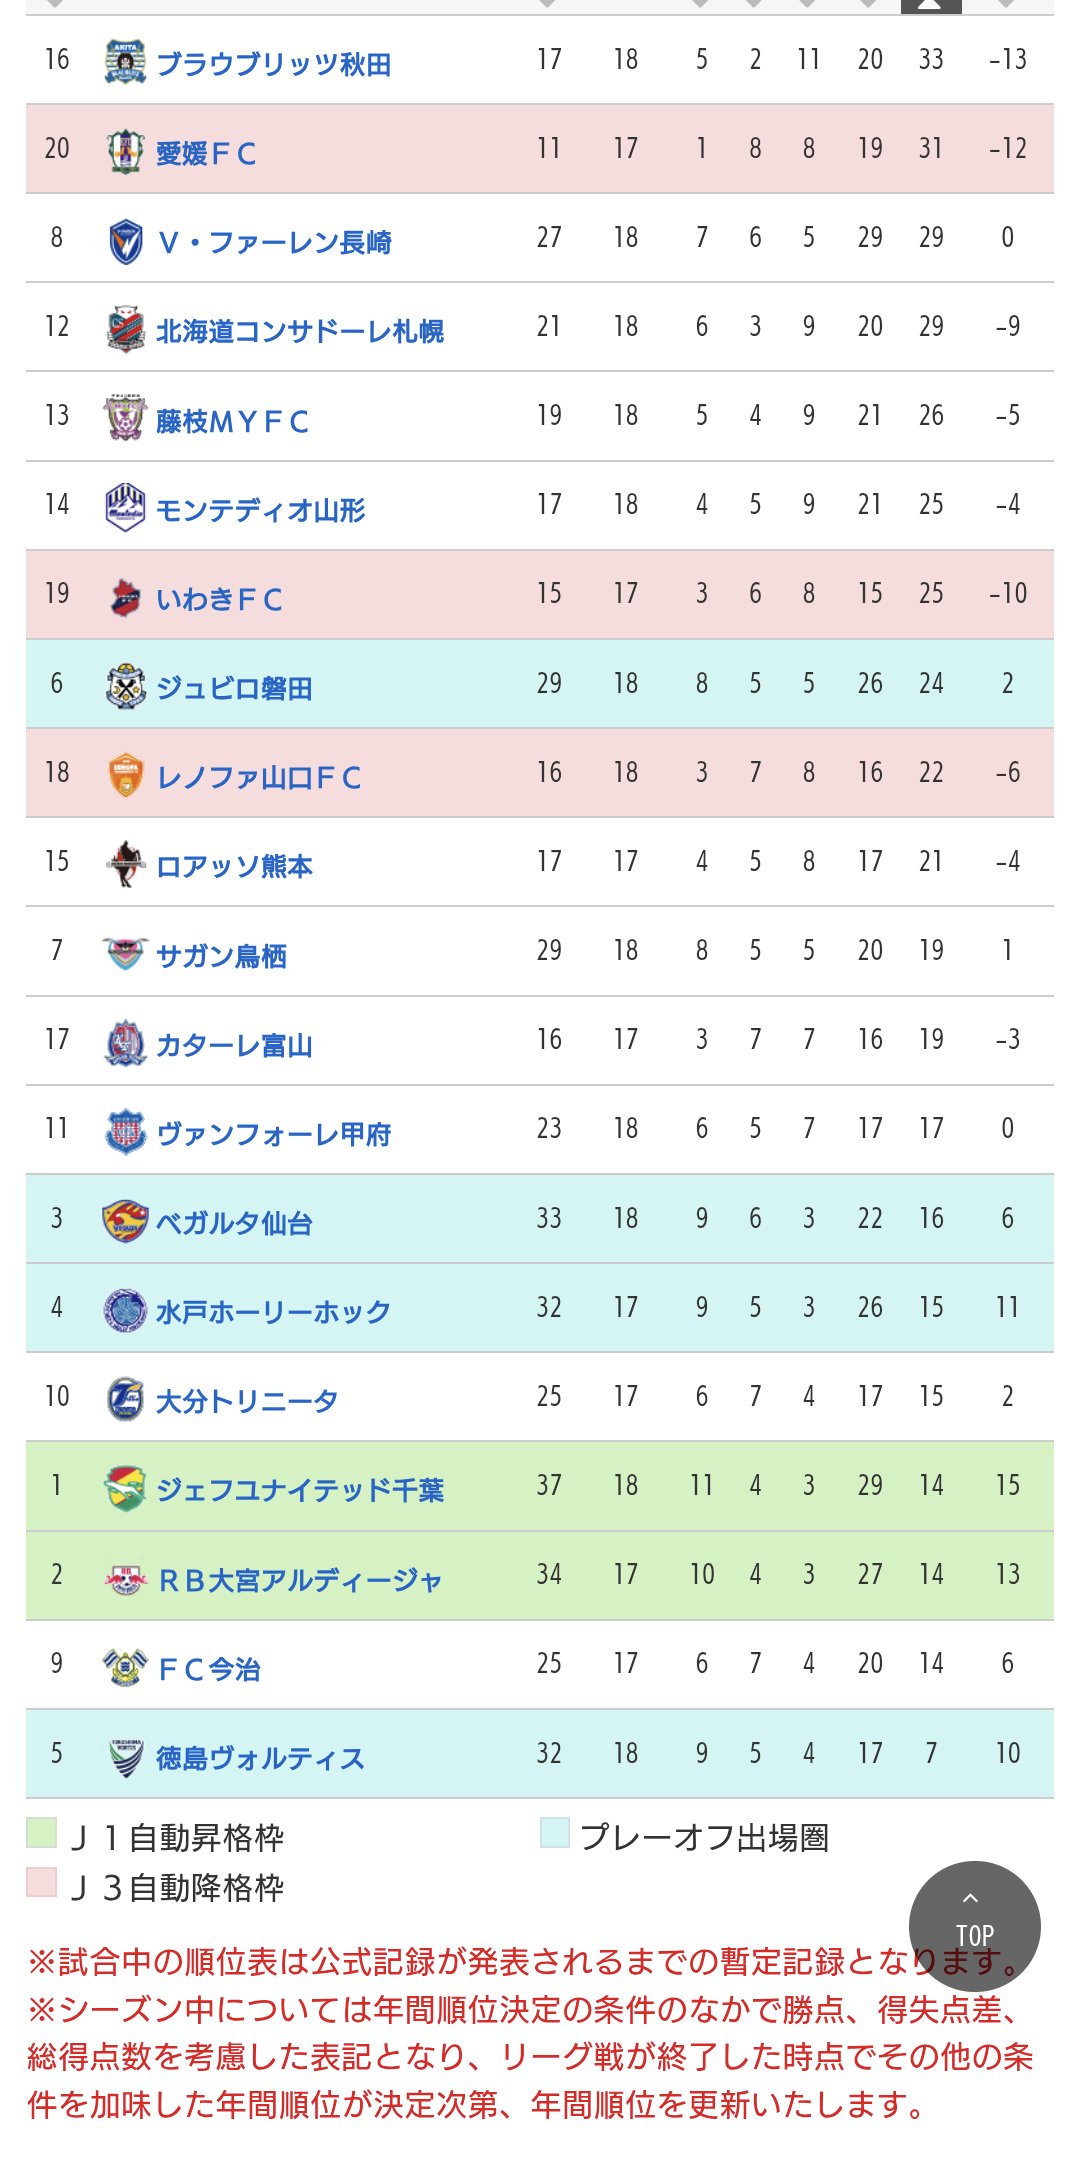Screen dimensions: 1080x2159
Task: Tap the 徳島ヴォルティス logo icon
Action: tap(125, 1756)
